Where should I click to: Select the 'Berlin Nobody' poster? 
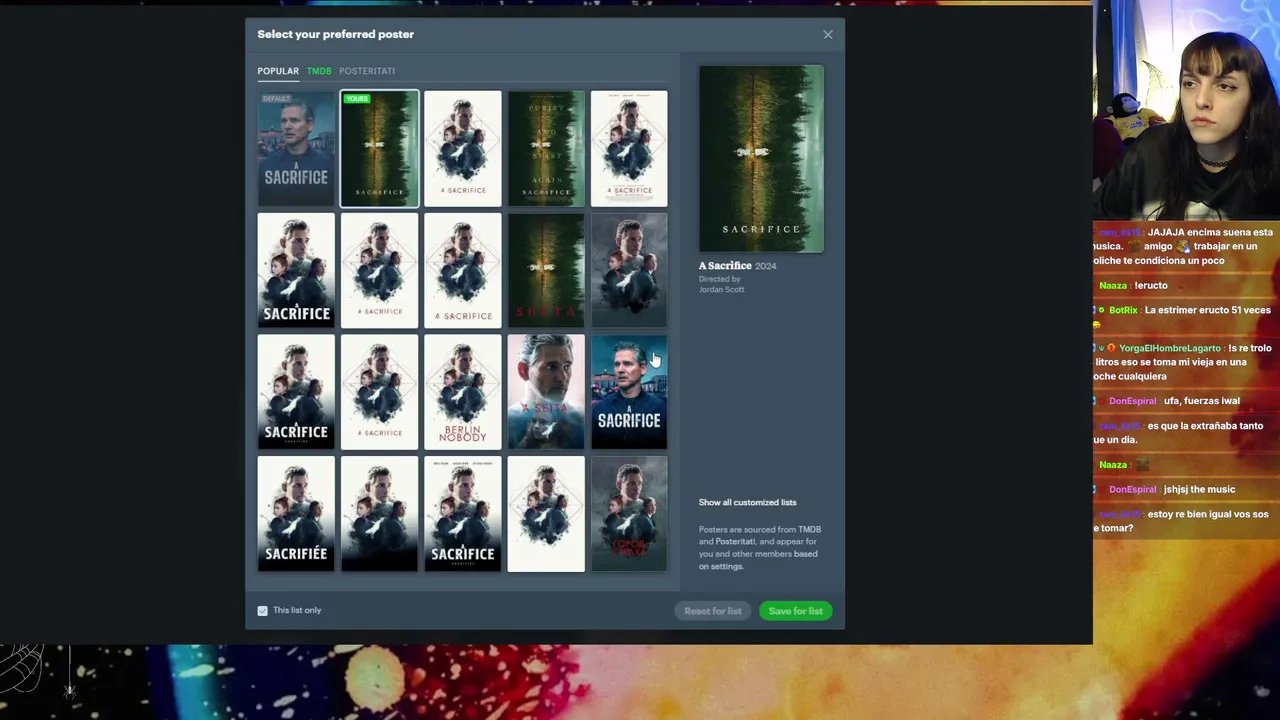463,392
